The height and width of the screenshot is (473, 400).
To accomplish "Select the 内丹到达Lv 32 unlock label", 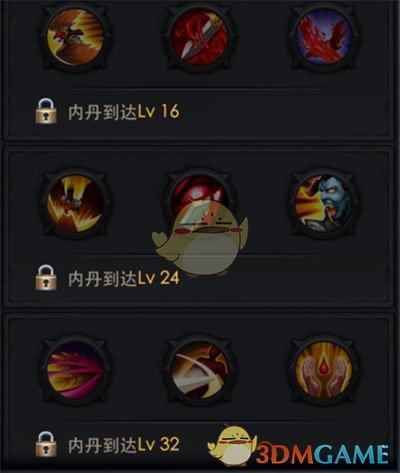I will 124,445.
